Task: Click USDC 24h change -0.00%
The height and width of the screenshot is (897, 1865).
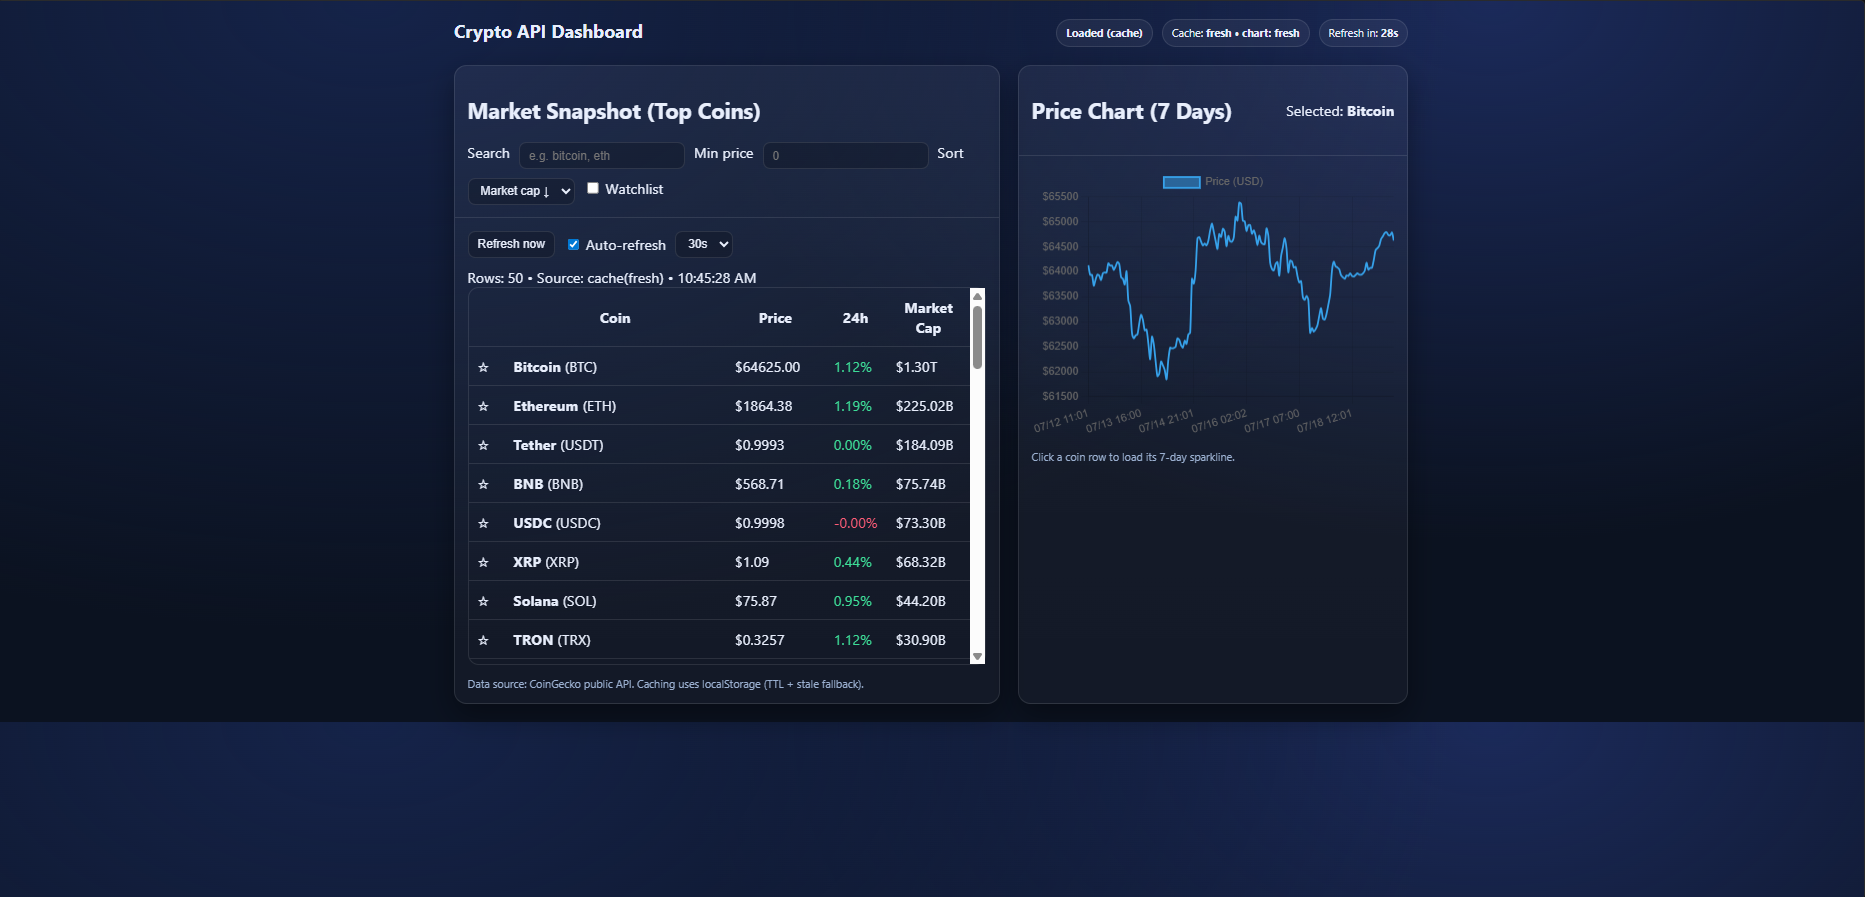Action: tap(855, 523)
